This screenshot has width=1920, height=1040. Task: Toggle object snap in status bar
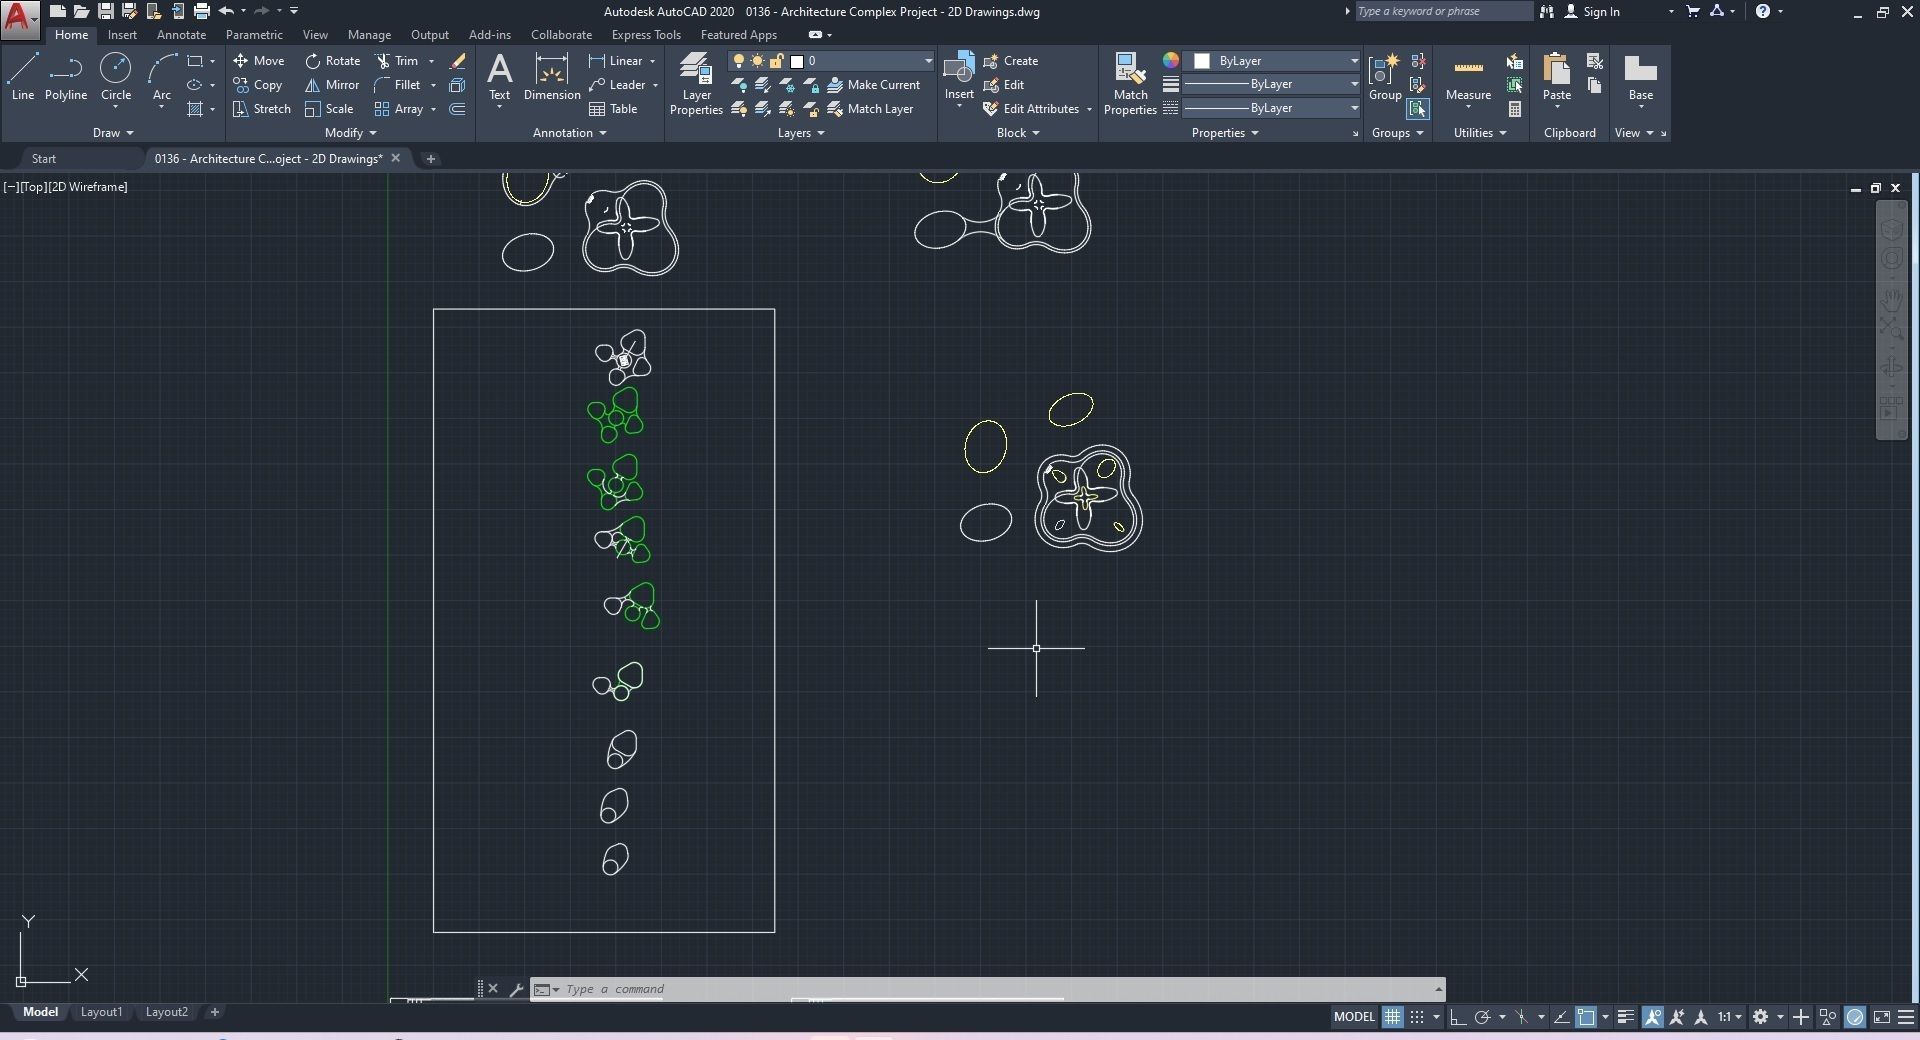(x=1586, y=1017)
